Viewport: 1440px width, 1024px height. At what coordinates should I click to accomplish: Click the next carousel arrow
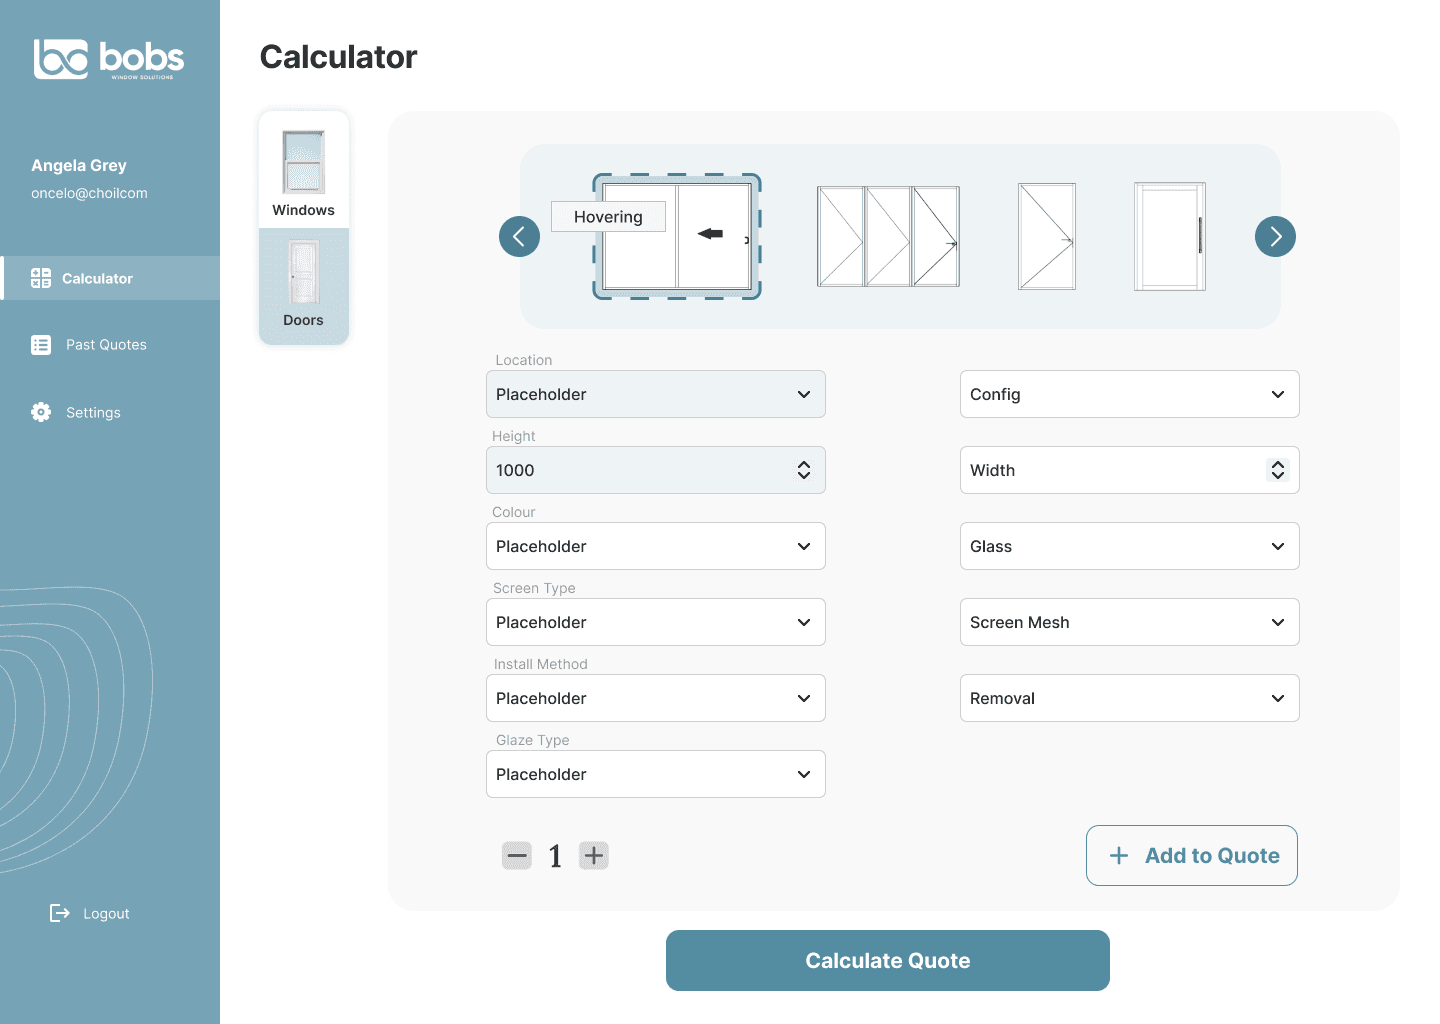tap(1275, 237)
